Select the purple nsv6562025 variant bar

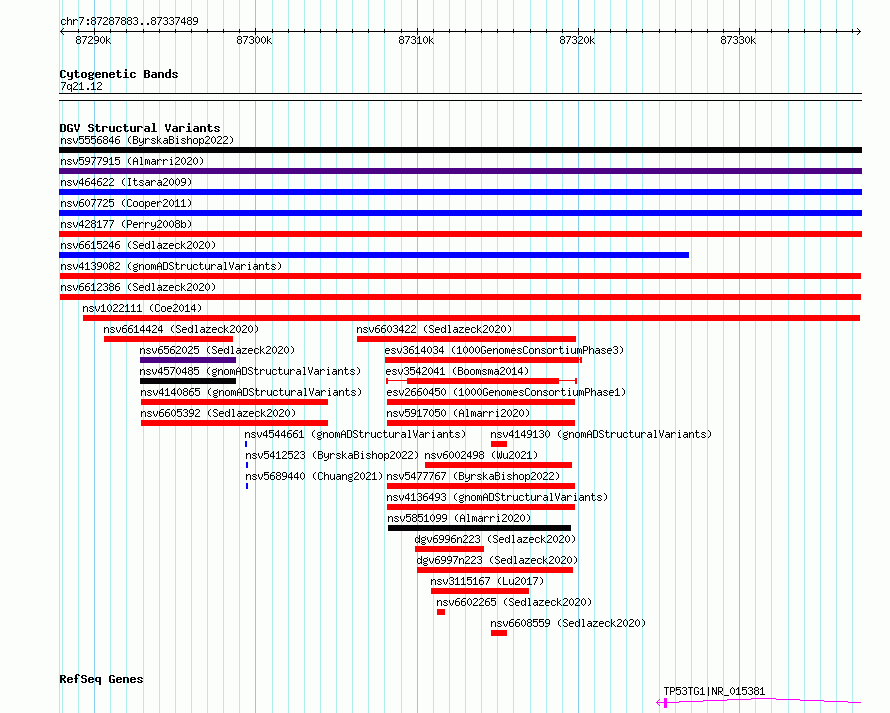pyautogui.click(x=188, y=360)
